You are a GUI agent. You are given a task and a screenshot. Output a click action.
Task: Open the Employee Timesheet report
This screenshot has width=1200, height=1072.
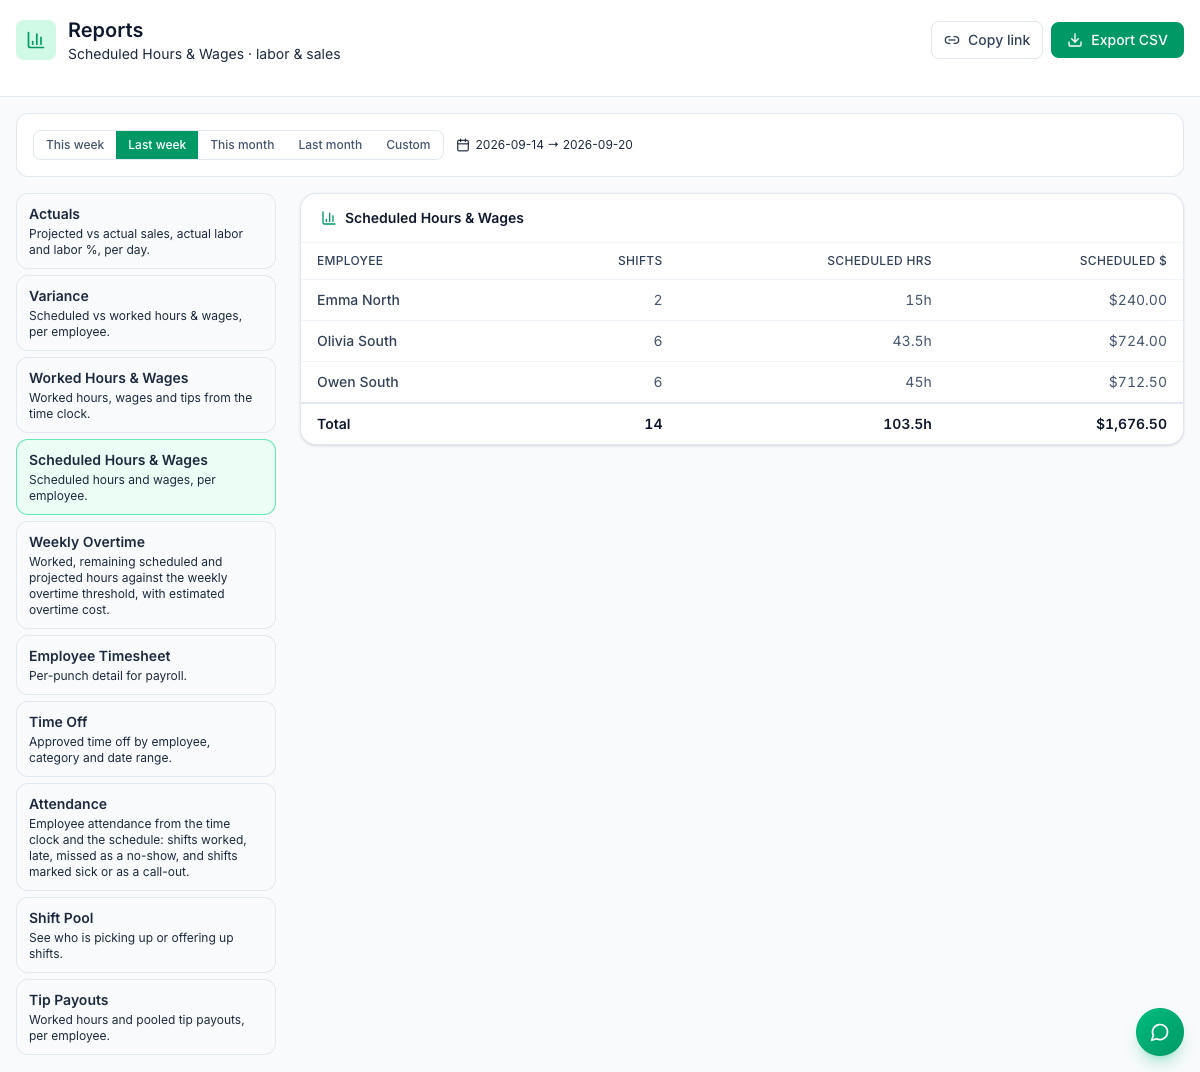pos(146,665)
